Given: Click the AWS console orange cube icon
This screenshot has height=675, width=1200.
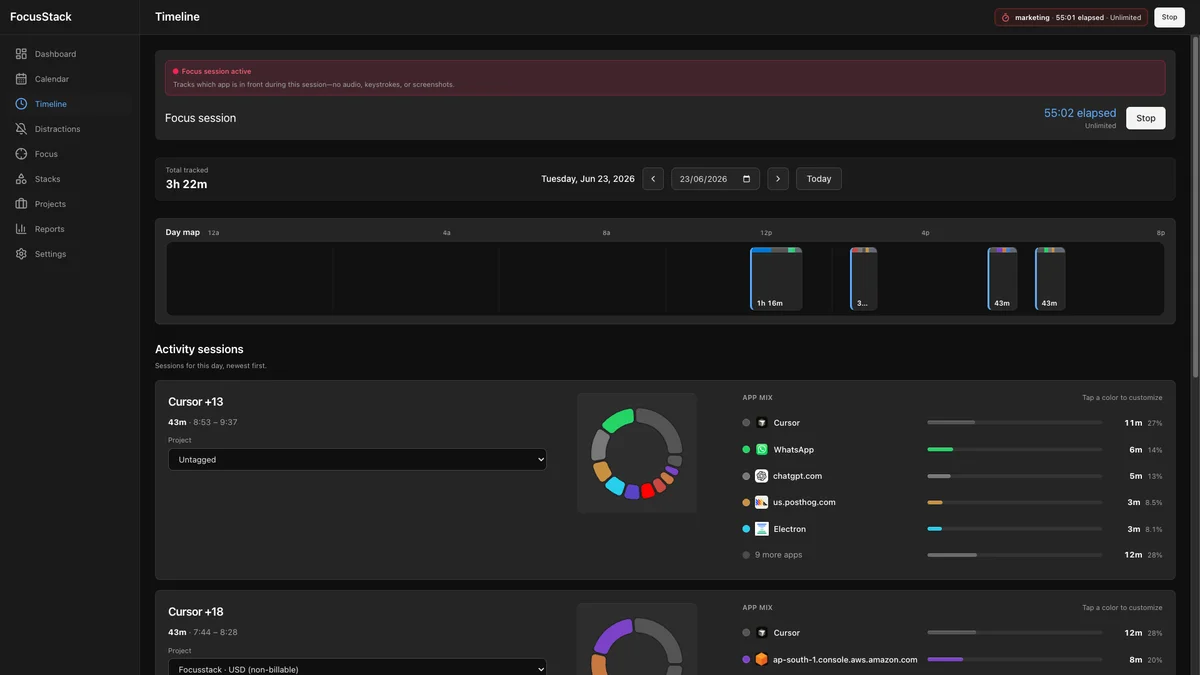Looking at the screenshot, I should 761,660.
